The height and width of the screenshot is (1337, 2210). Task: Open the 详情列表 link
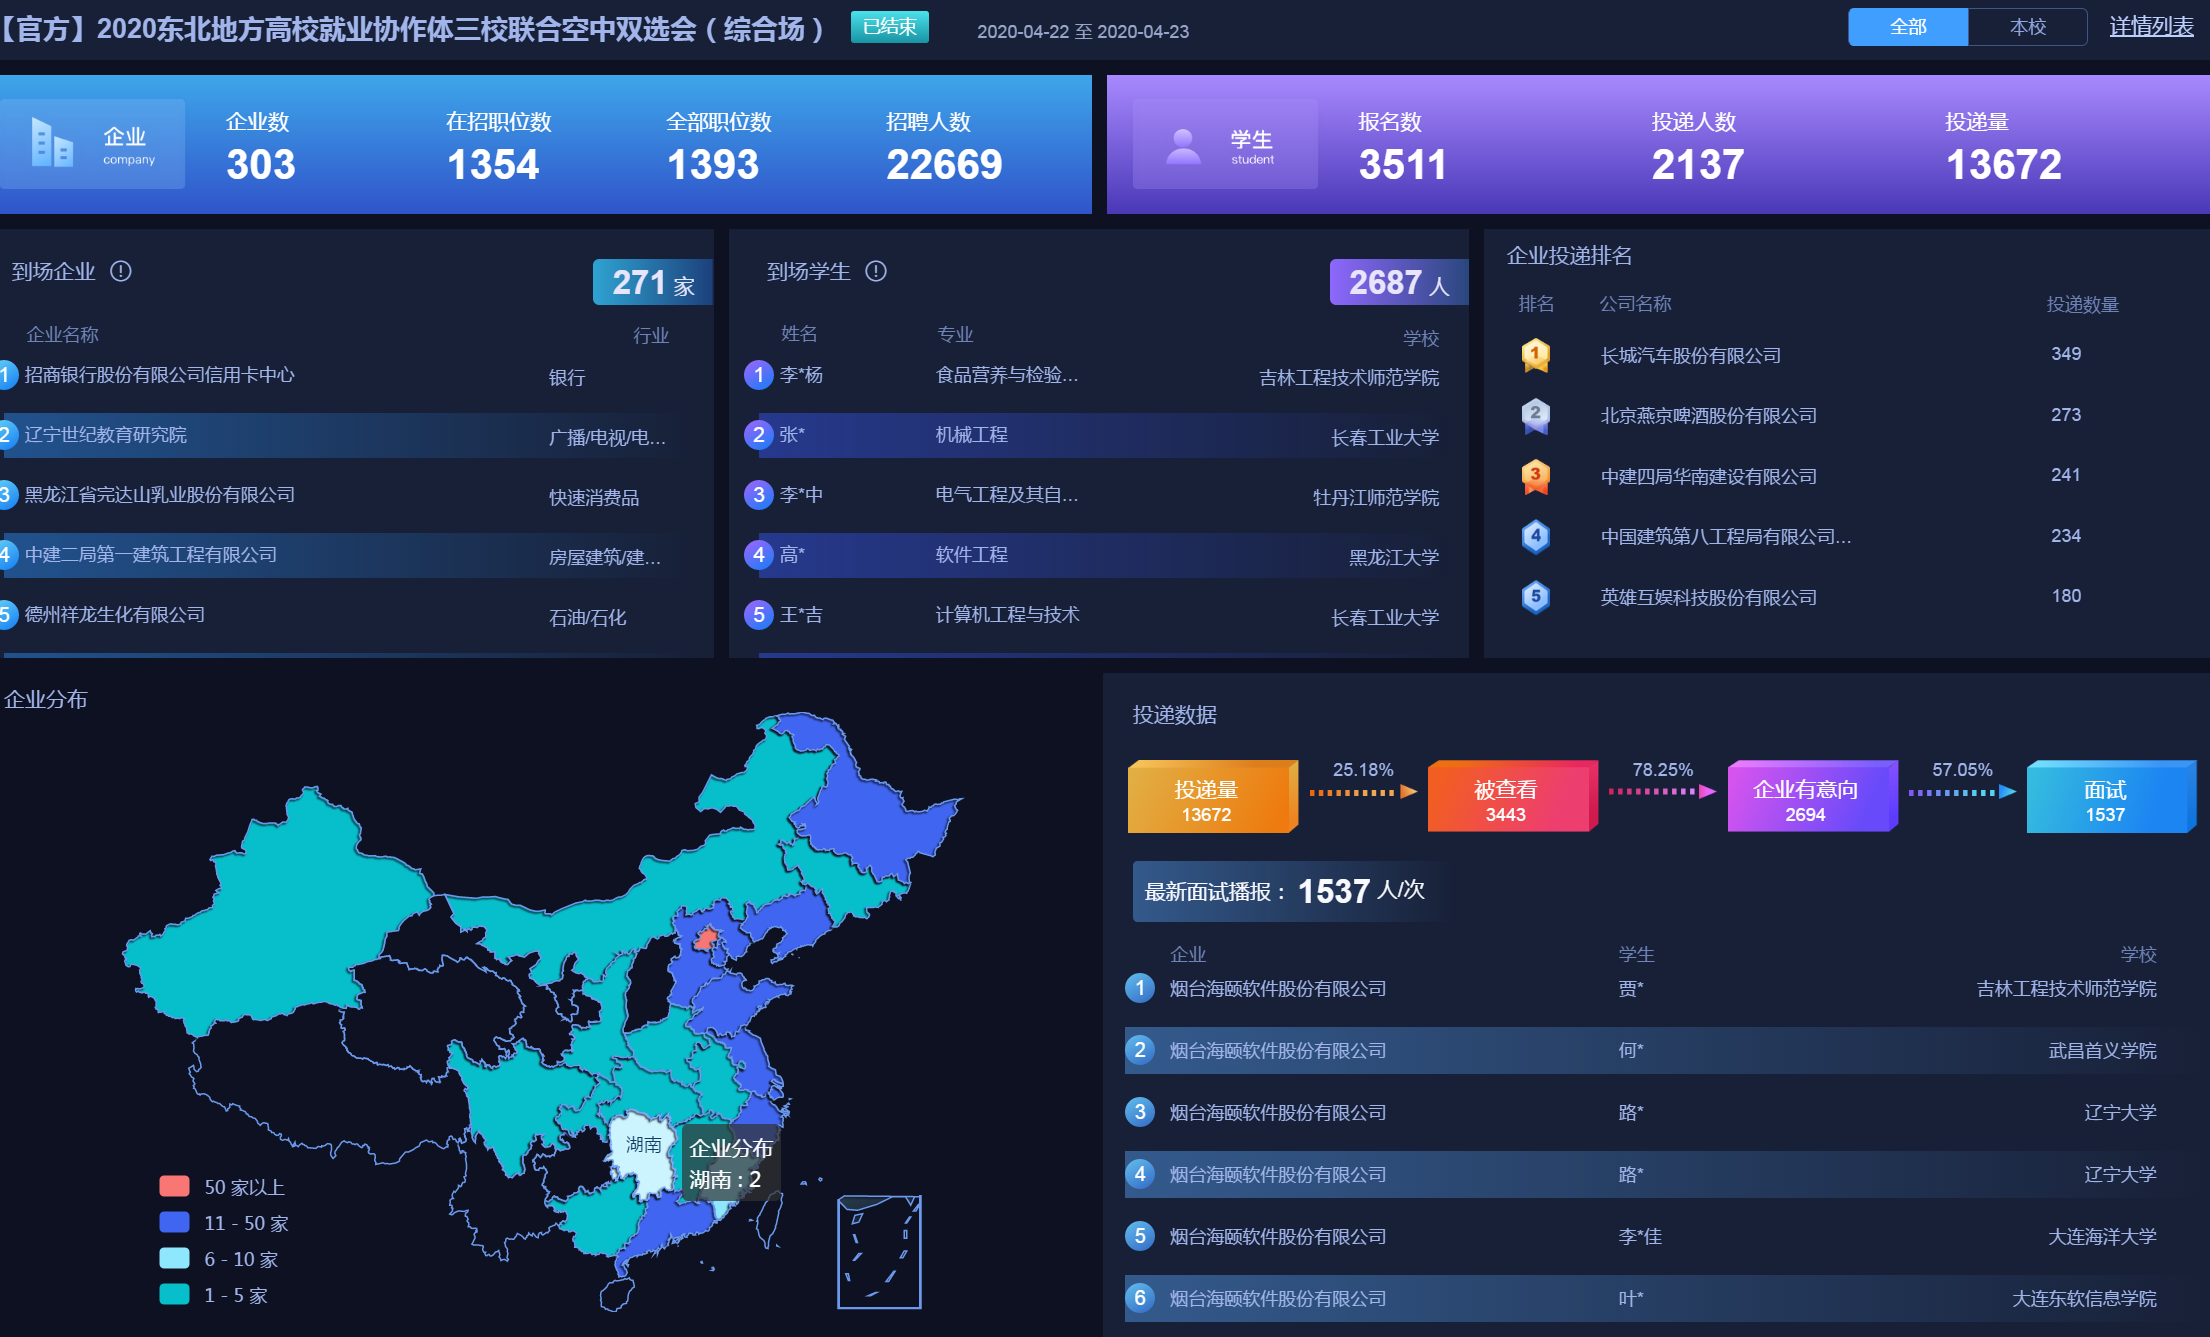[x=2151, y=27]
